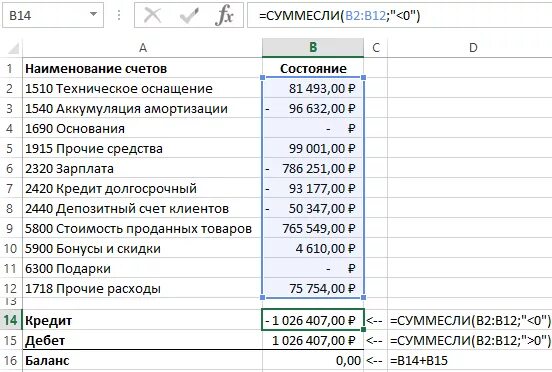
Task: Click the Дебет total '1 026 407,00 ₽'
Action: 313,340
